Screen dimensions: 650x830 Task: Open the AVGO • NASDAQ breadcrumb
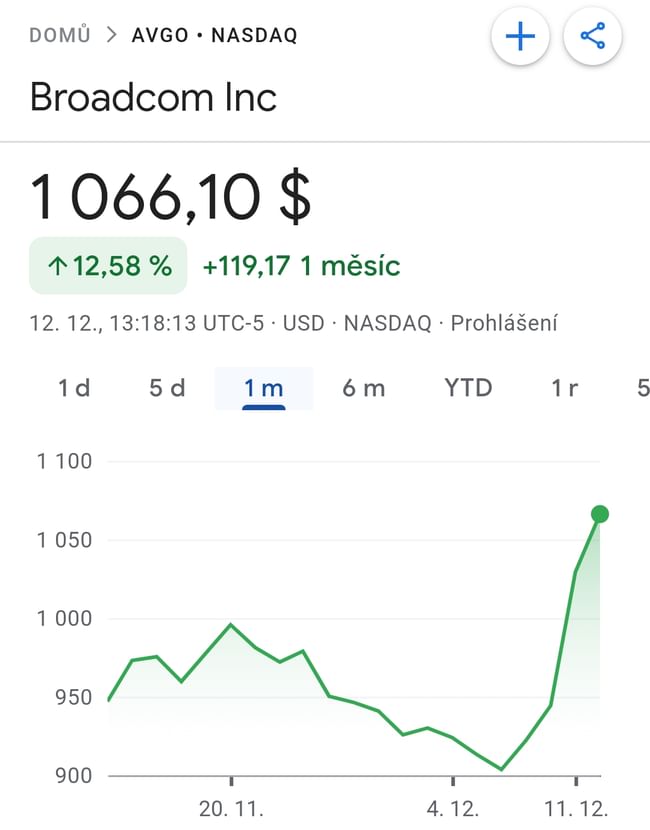pyautogui.click(x=214, y=36)
